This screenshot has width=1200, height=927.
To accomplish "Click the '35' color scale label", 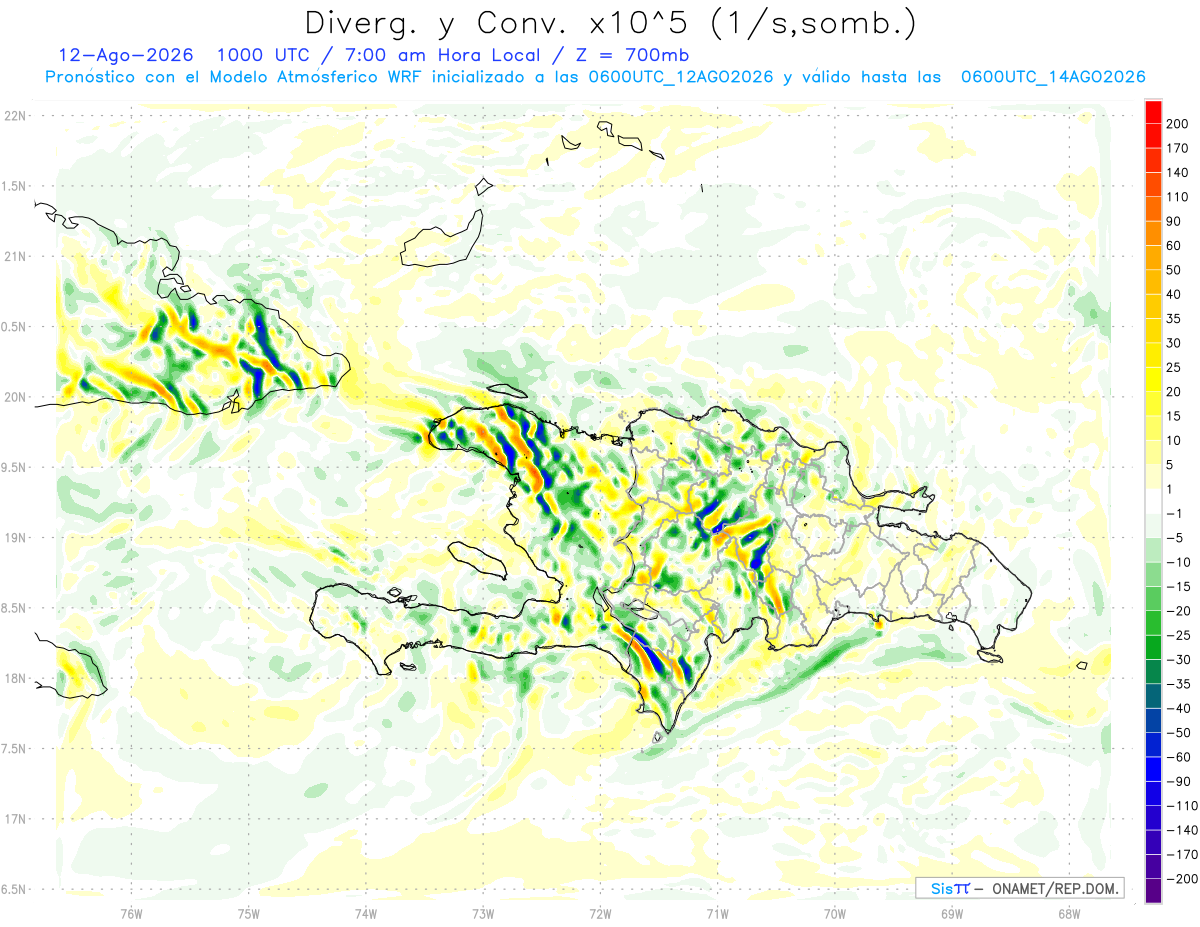I will pos(1174,318).
